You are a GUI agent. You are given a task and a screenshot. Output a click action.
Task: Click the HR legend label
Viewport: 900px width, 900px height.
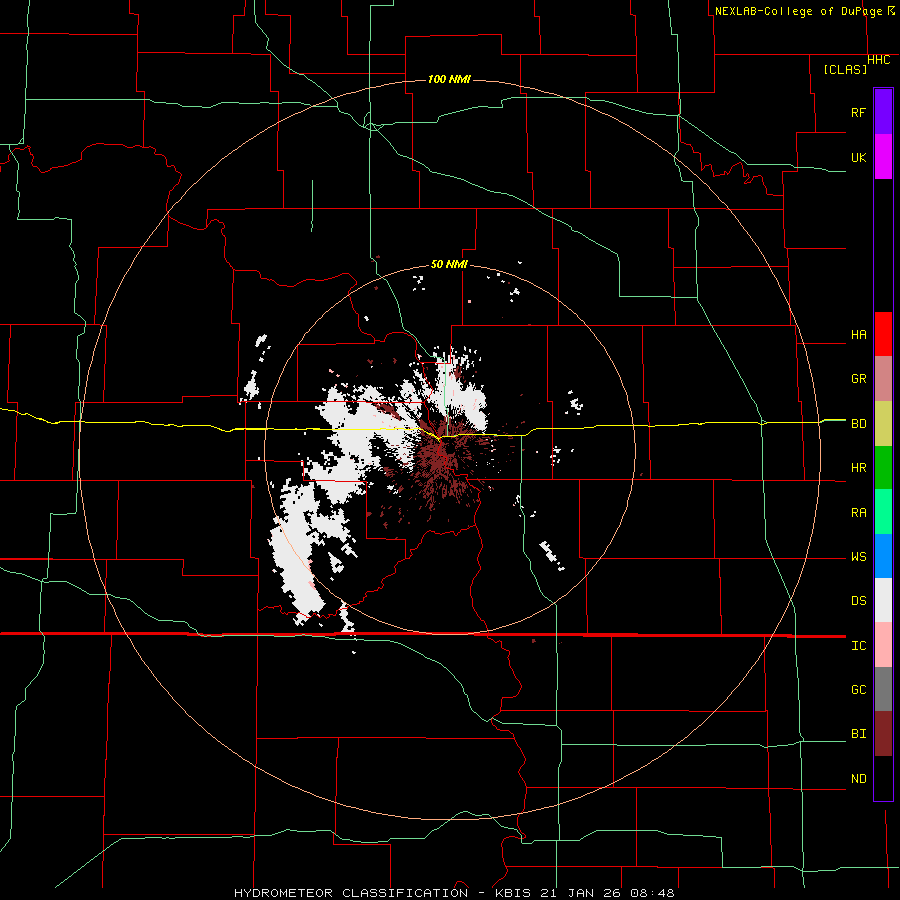859,468
